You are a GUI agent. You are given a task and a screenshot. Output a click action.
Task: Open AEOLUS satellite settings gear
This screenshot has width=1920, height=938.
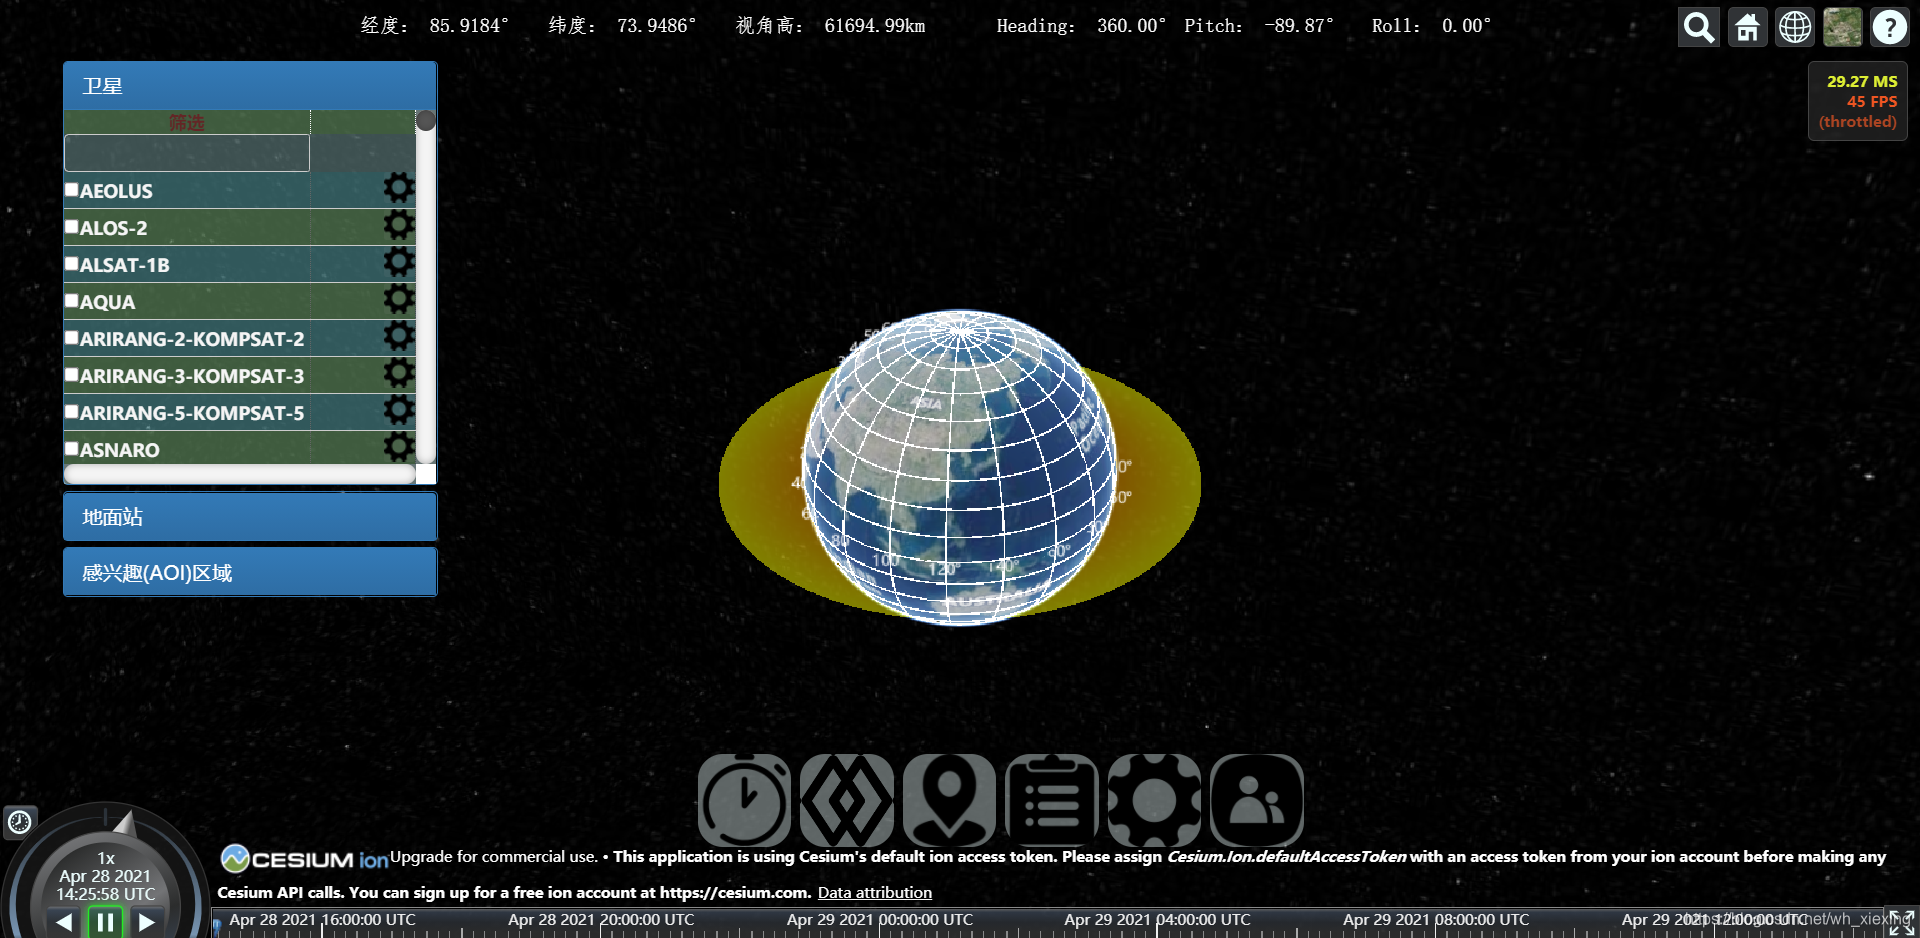pos(399,187)
